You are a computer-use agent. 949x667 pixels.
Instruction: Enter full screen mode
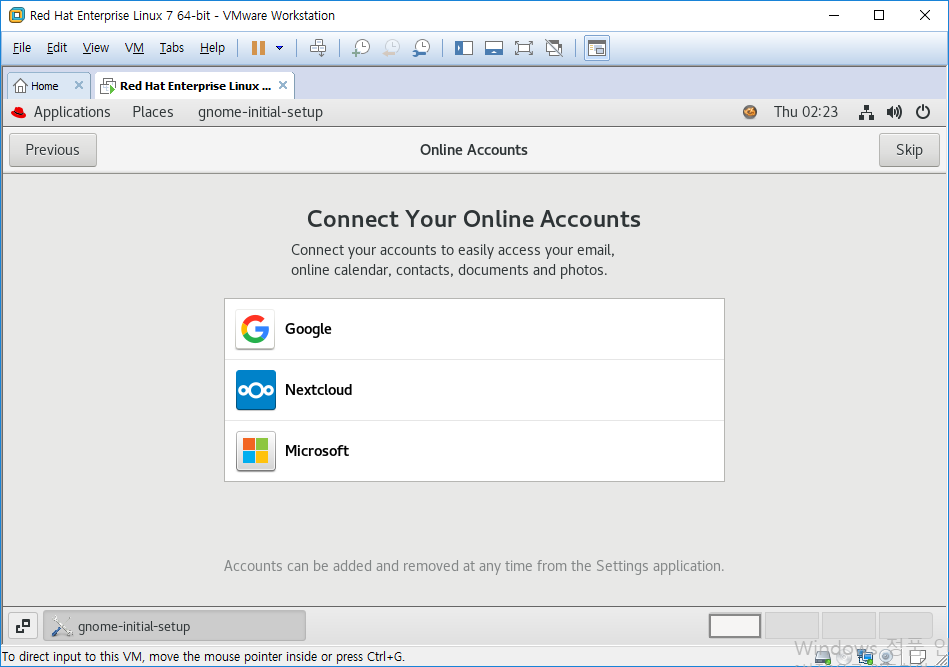coord(524,48)
